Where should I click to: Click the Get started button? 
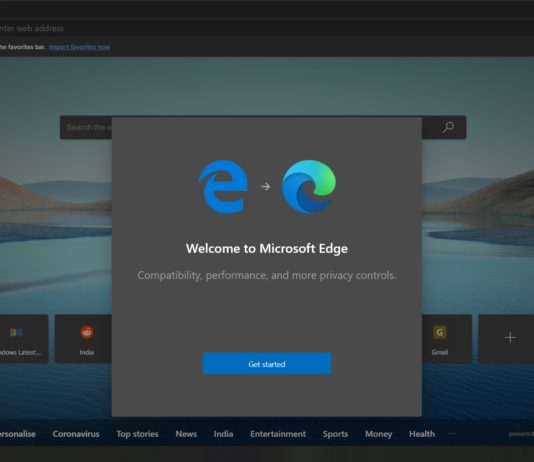(267, 363)
